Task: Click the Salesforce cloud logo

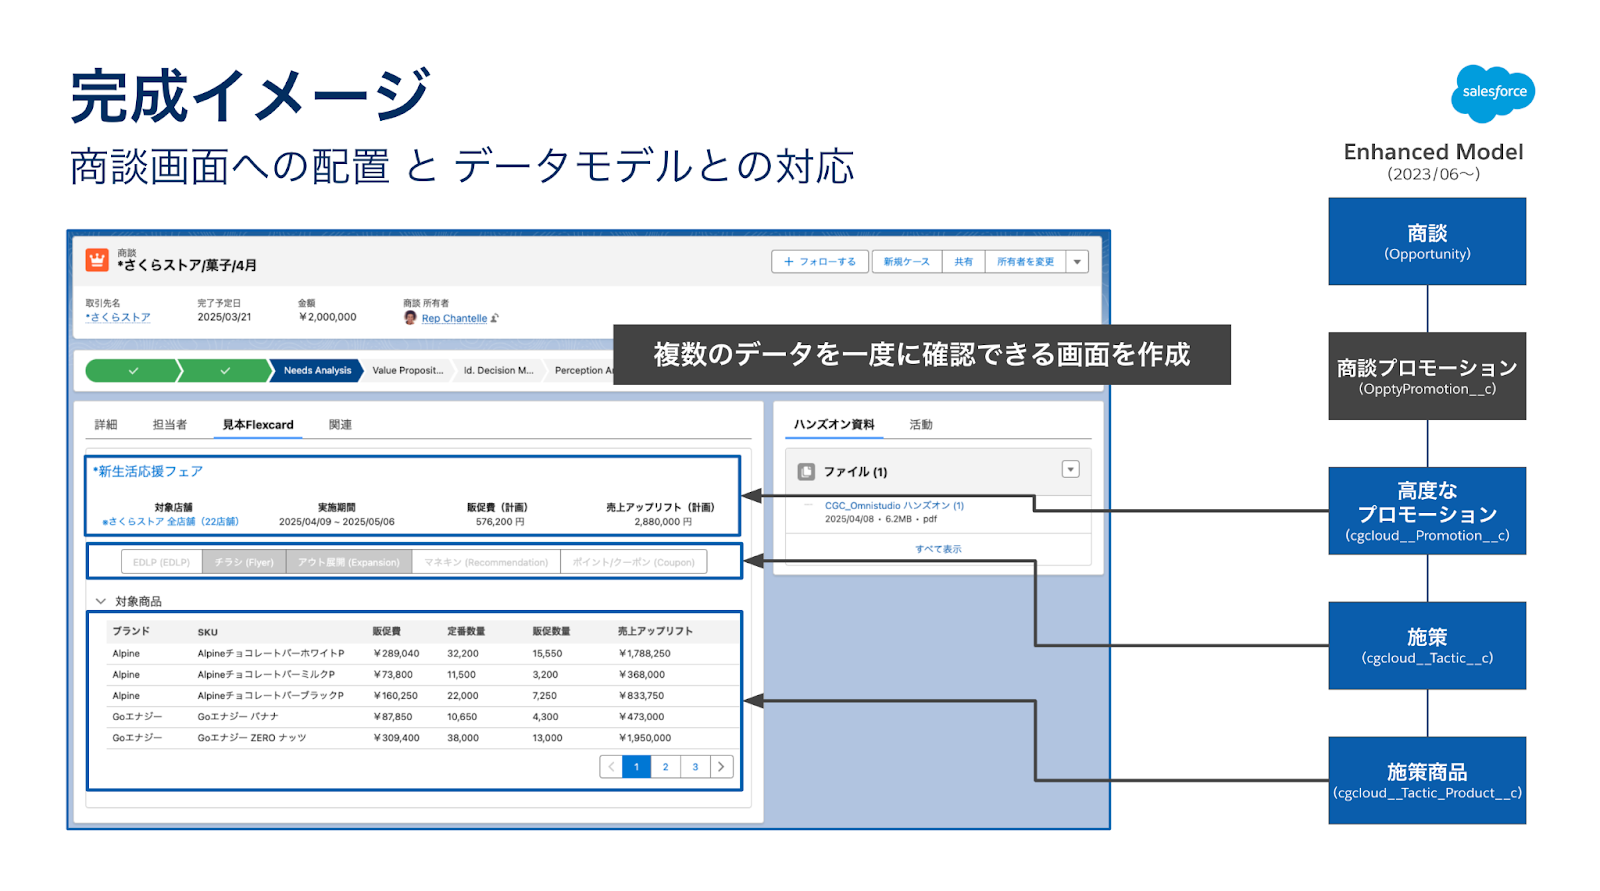Action: pyautogui.click(x=1493, y=93)
